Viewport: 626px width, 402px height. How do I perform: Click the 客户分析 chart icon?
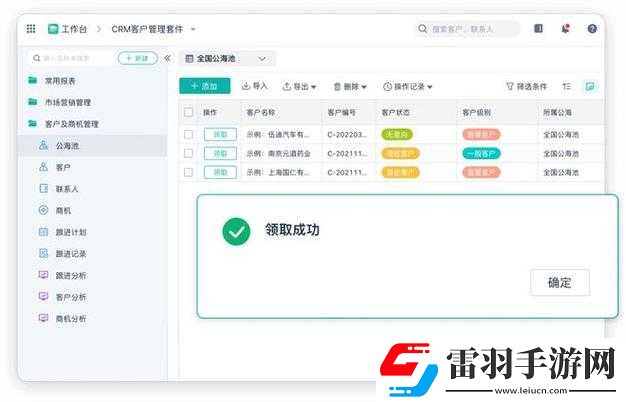point(44,296)
